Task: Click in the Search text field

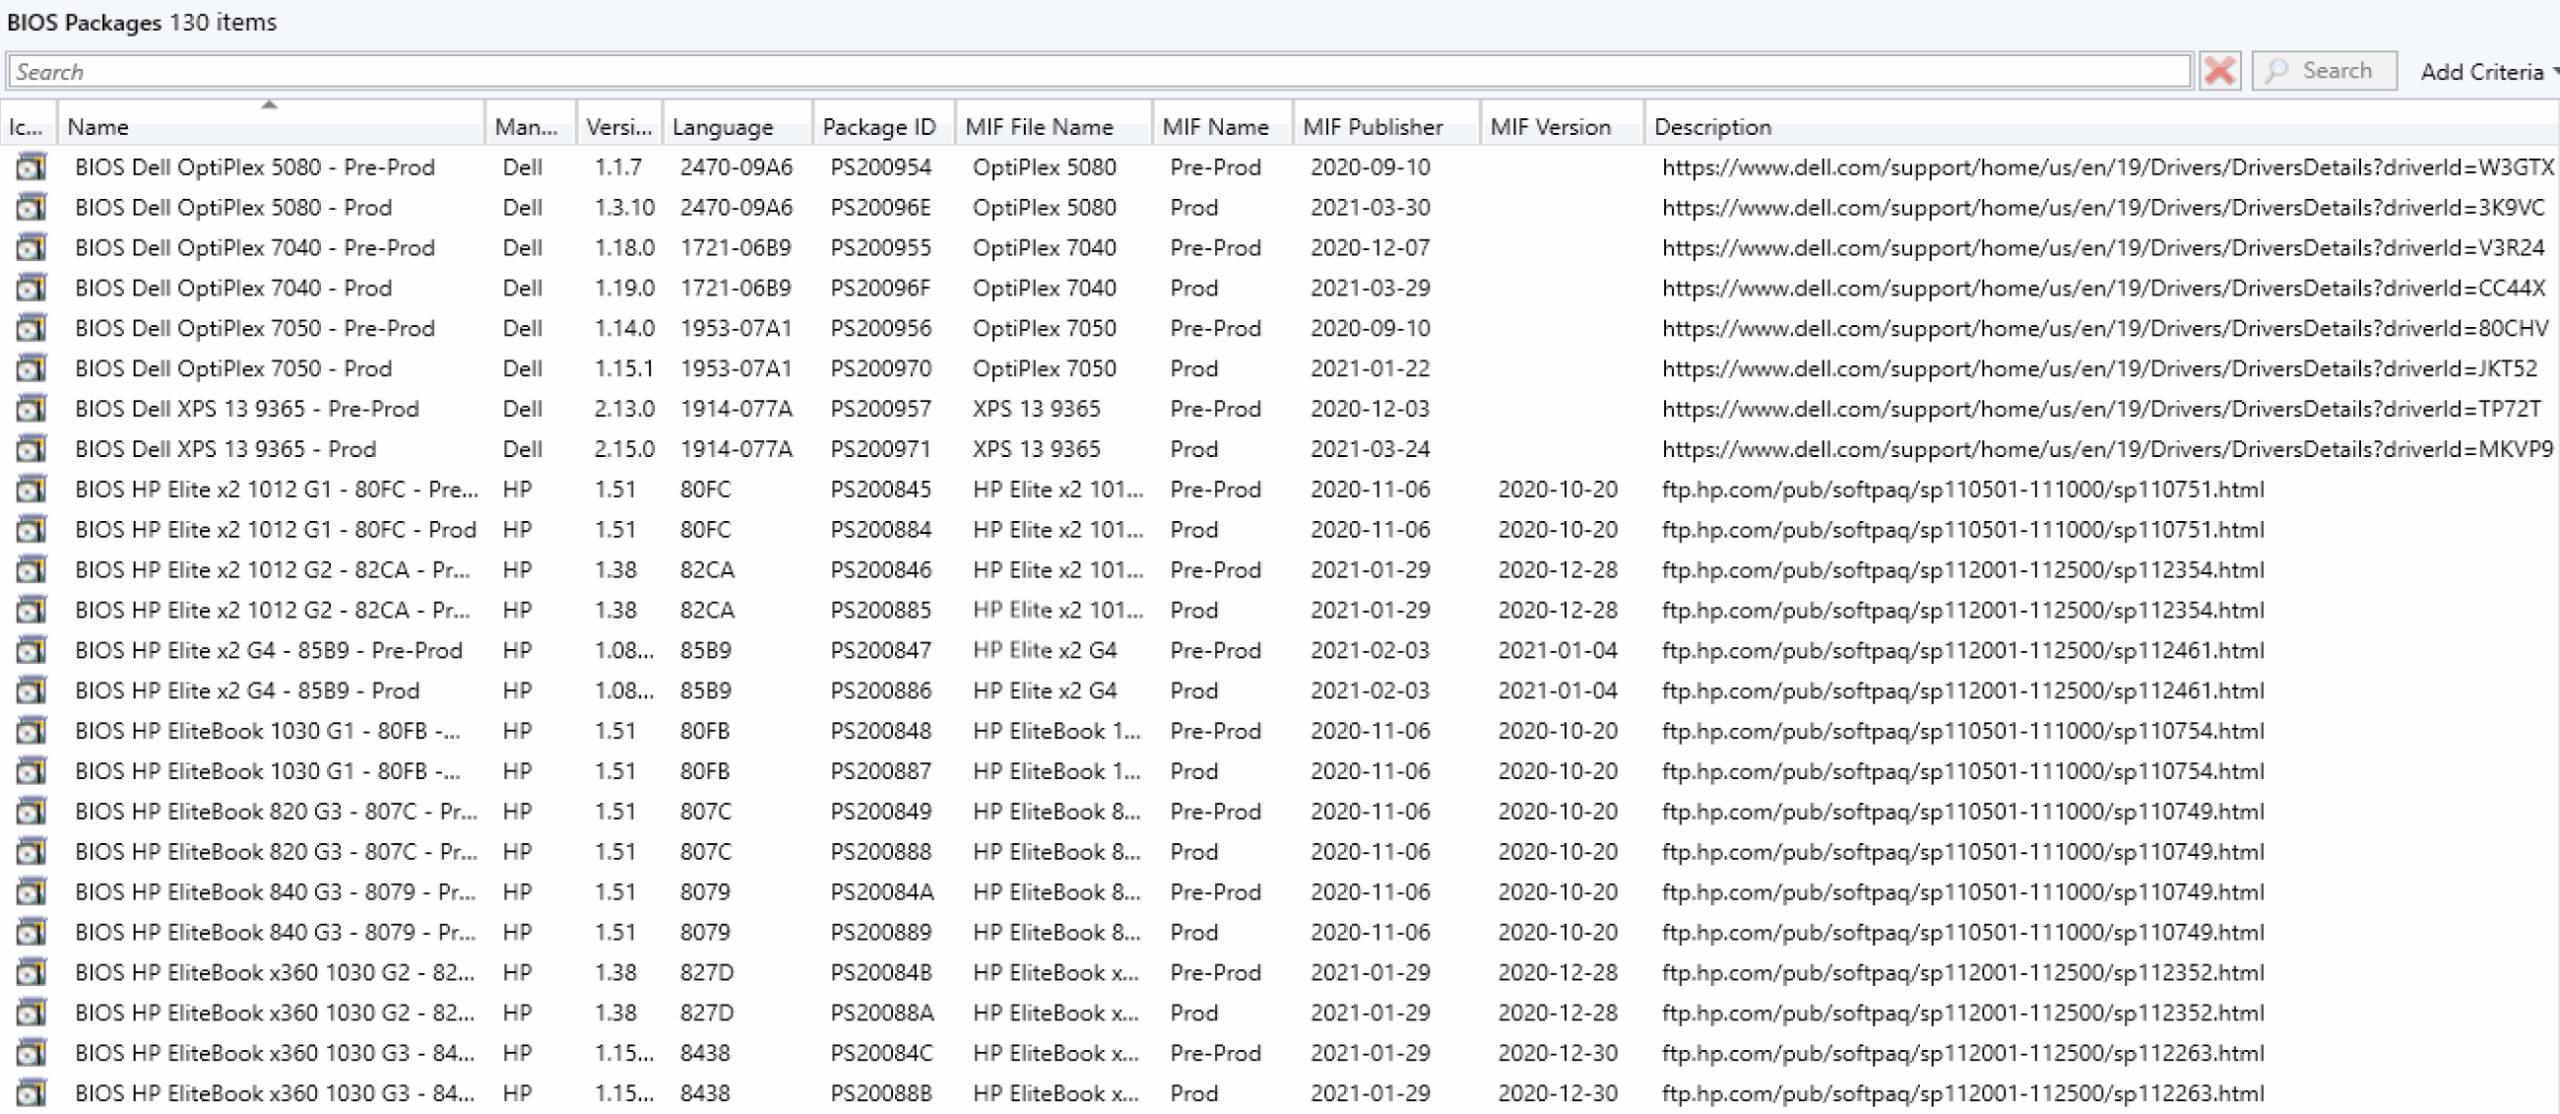Action: 1098,72
